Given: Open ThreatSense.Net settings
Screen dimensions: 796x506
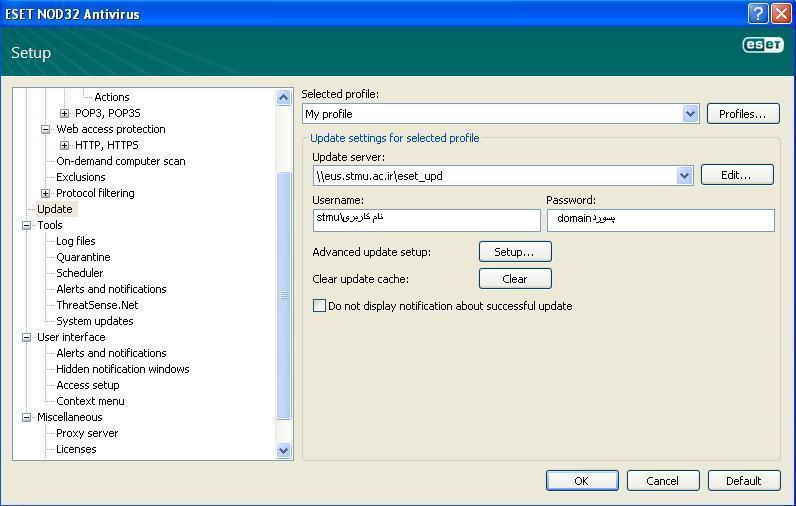Looking at the screenshot, I should tap(97, 305).
